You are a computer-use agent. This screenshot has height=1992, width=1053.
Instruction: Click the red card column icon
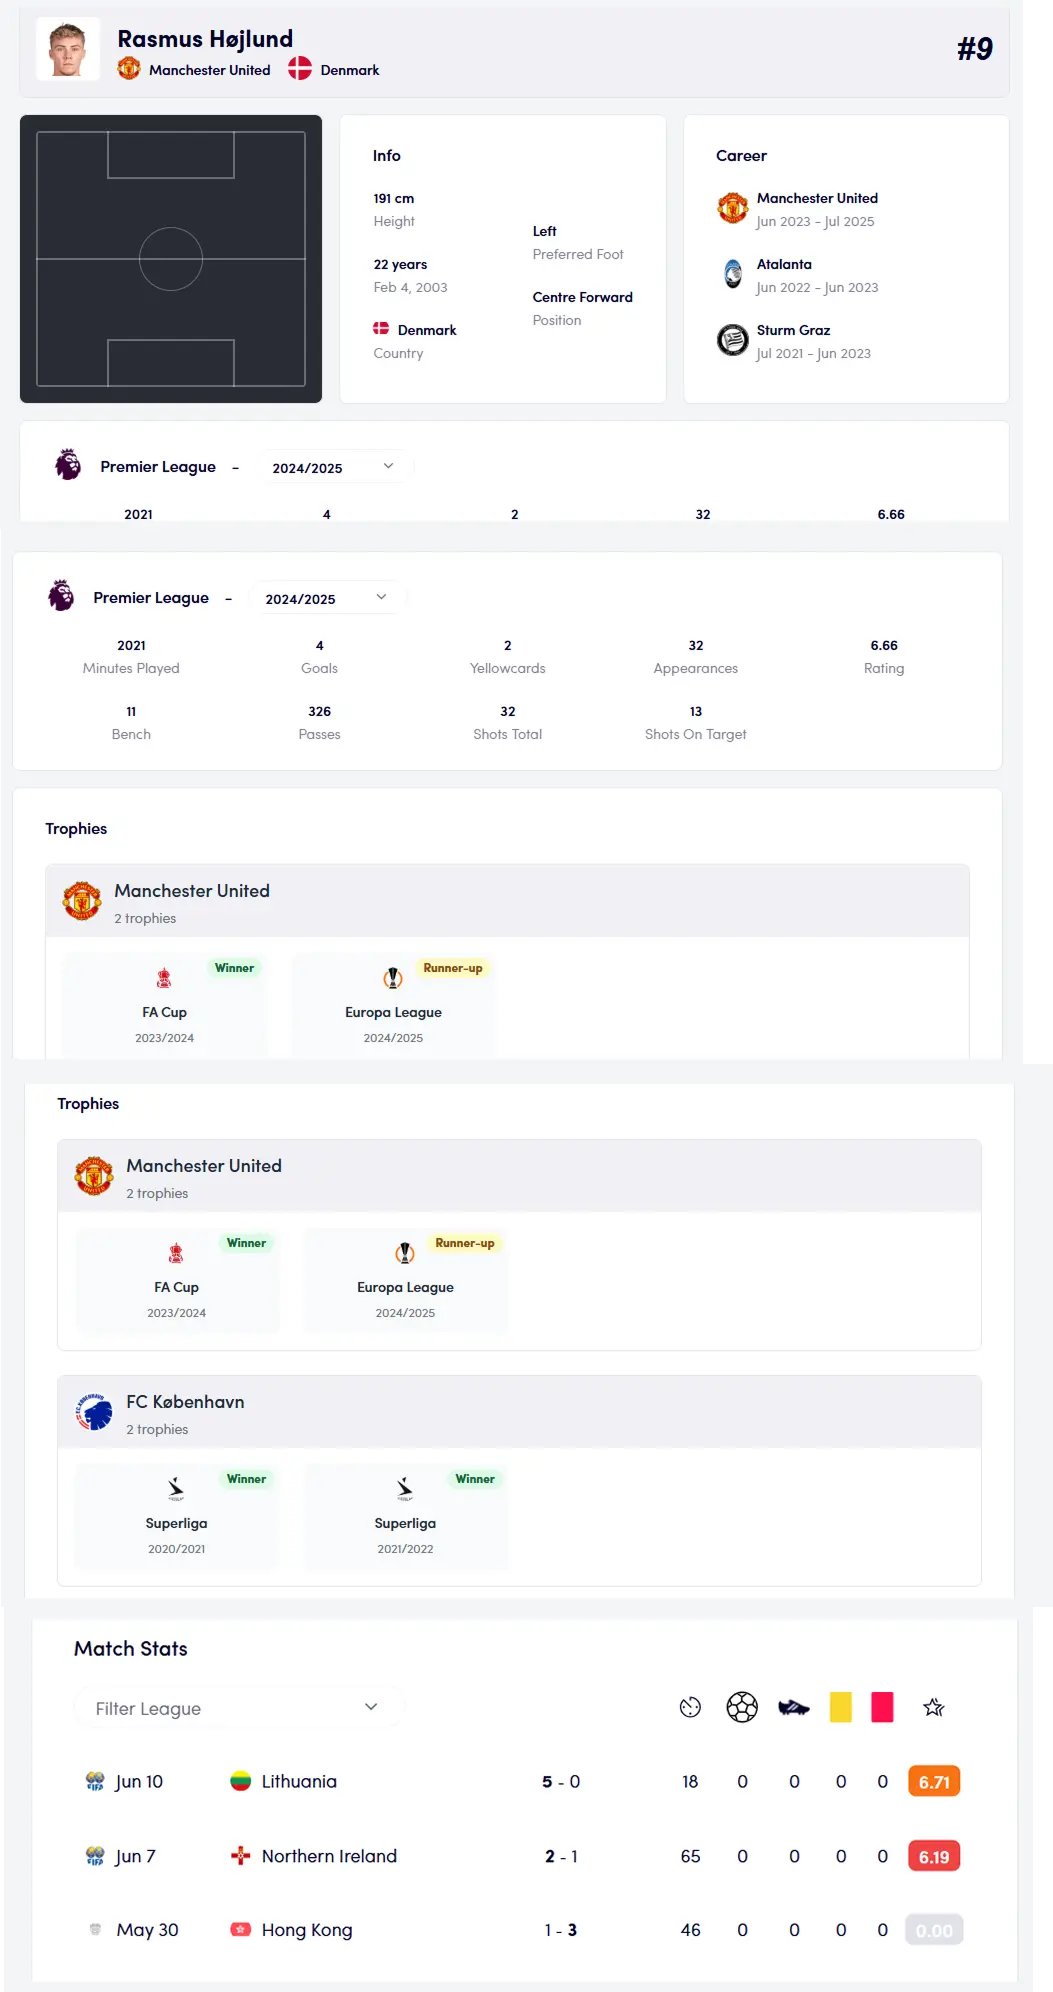pyautogui.click(x=882, y=1707)
